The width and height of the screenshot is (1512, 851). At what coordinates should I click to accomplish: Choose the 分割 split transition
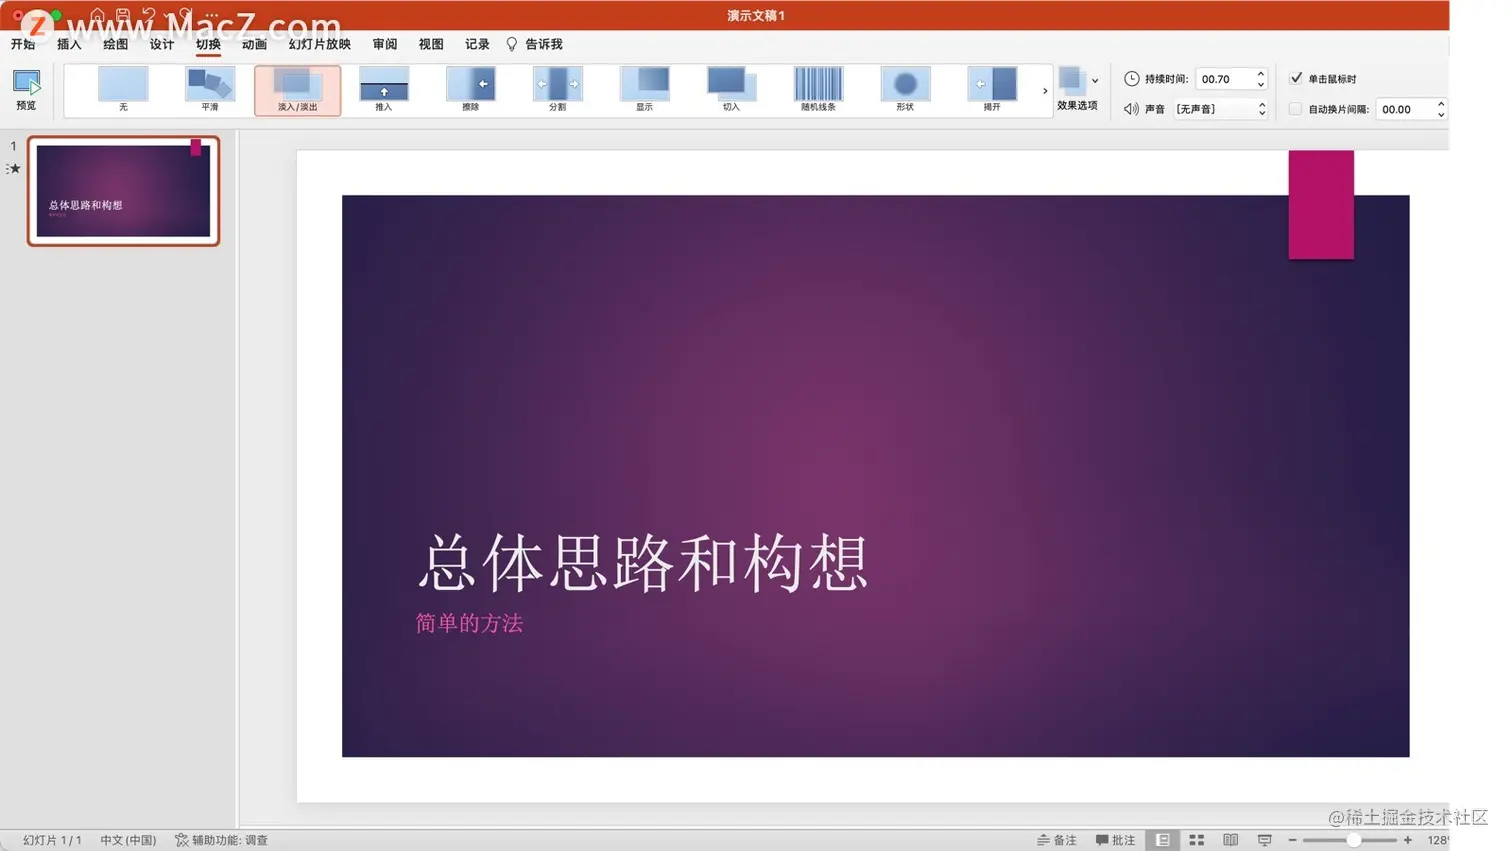click(x=558, y=89)
